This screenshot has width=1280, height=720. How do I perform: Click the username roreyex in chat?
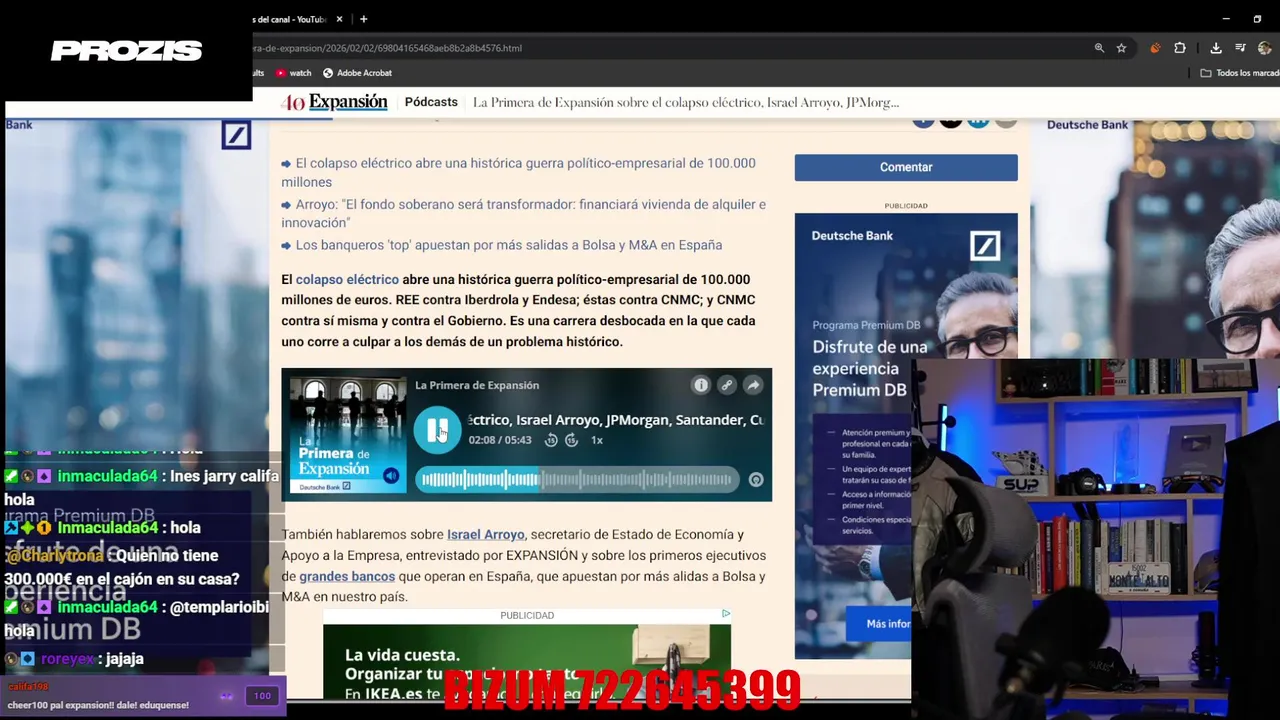[67, 659]
